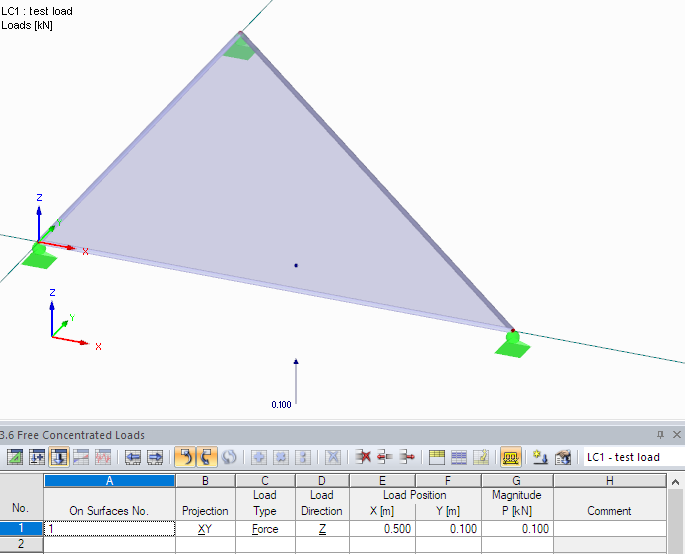The width and height of the screenshot is (685, 554).
Task: Click the 0.100 load label in viewport
Action: [281, 405]
